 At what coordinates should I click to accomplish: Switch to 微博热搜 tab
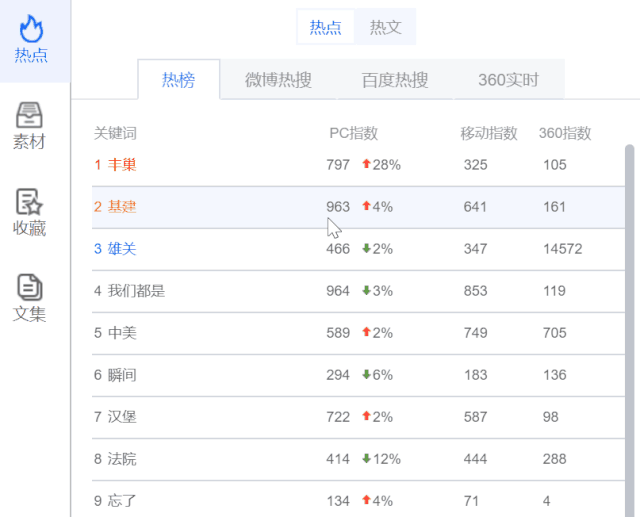click(278, 80)
